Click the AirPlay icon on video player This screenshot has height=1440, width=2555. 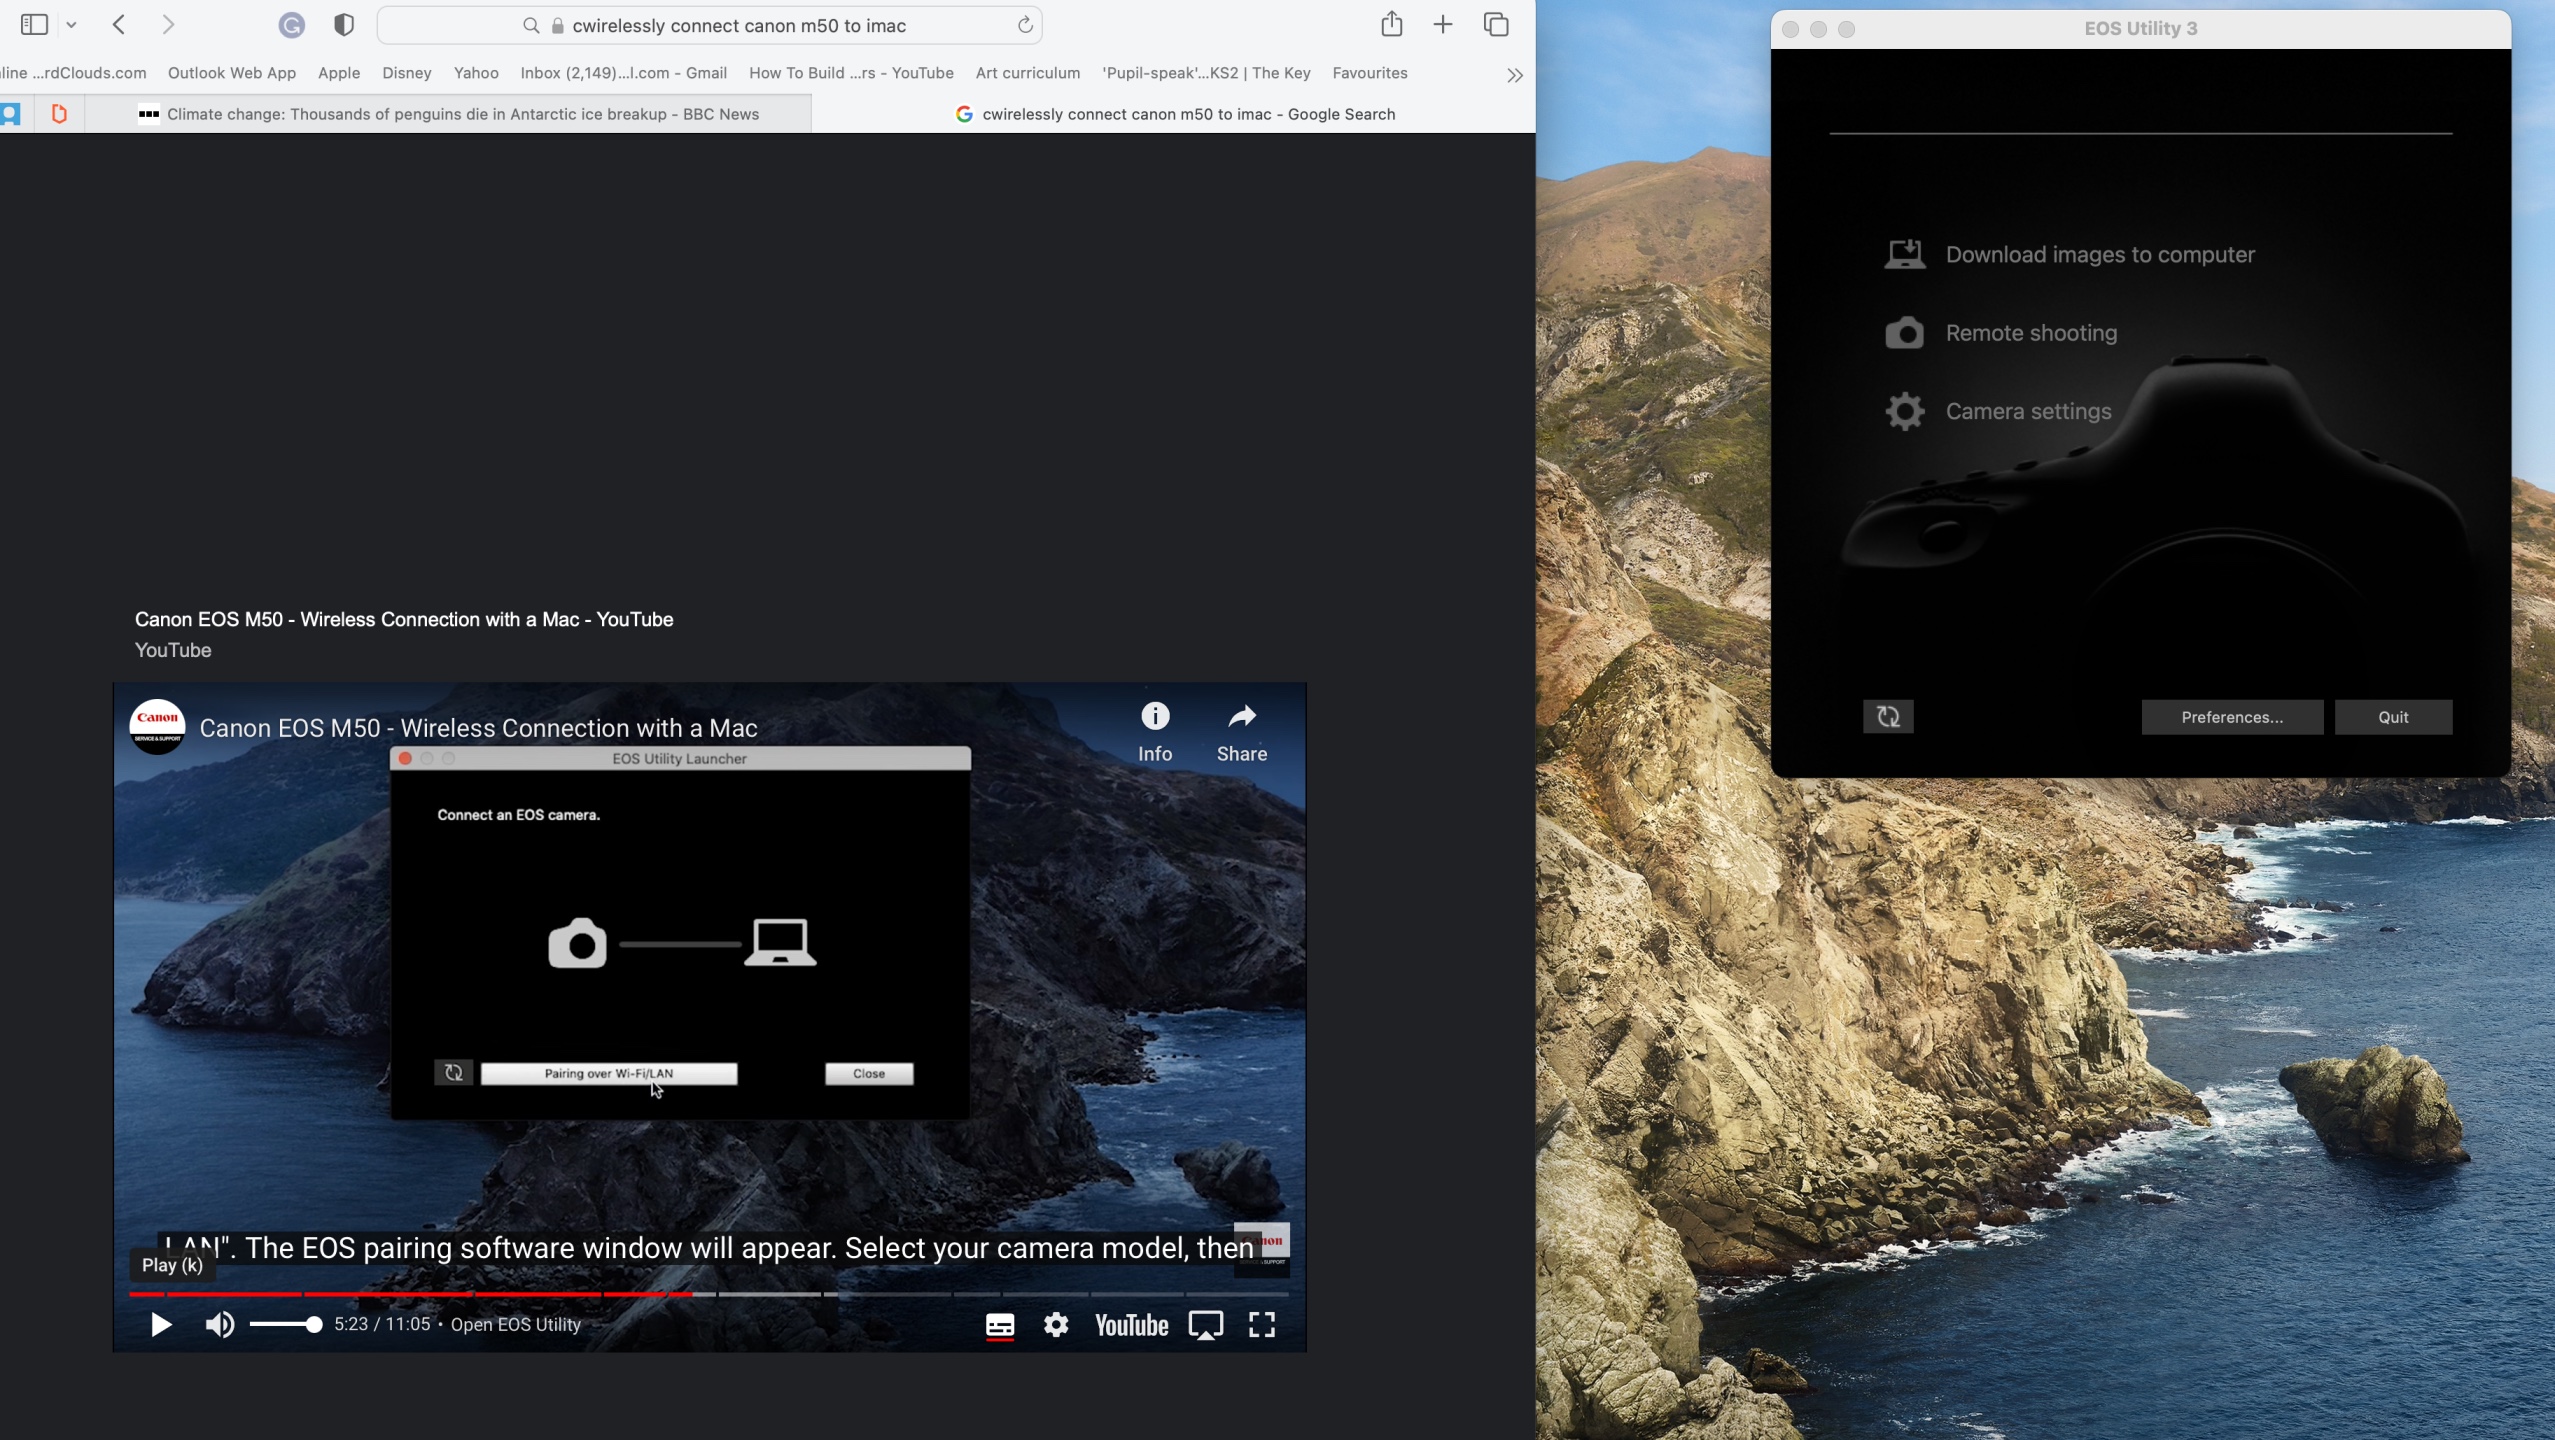tap(1205, 1325)
